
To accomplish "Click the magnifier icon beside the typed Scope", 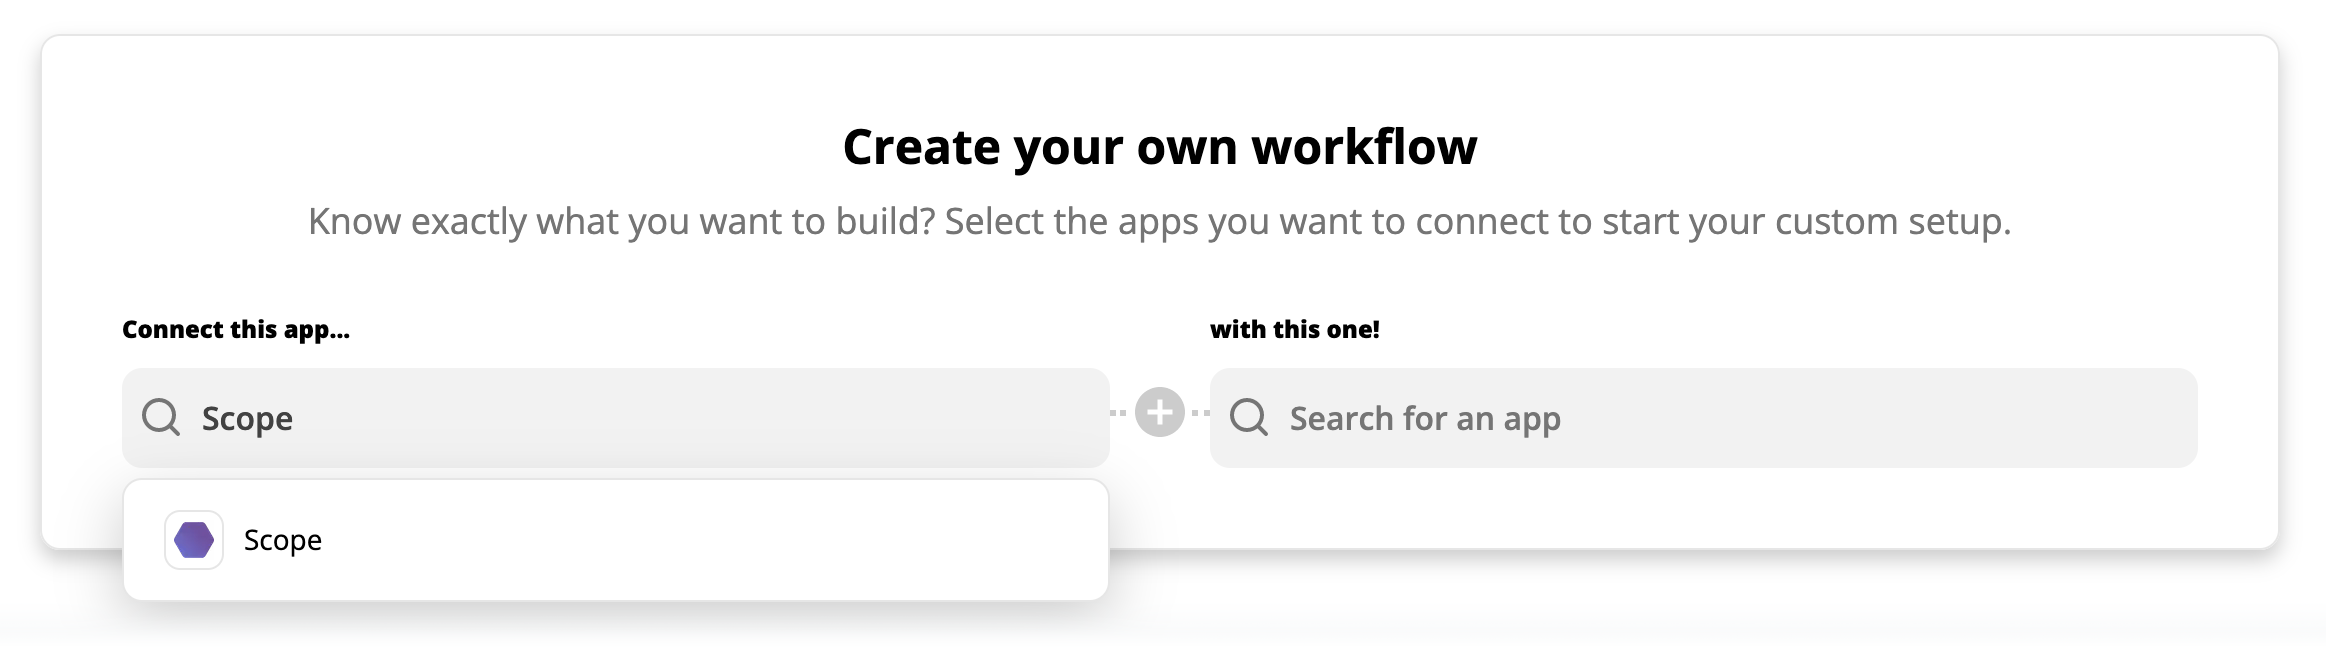I will 161,417.
